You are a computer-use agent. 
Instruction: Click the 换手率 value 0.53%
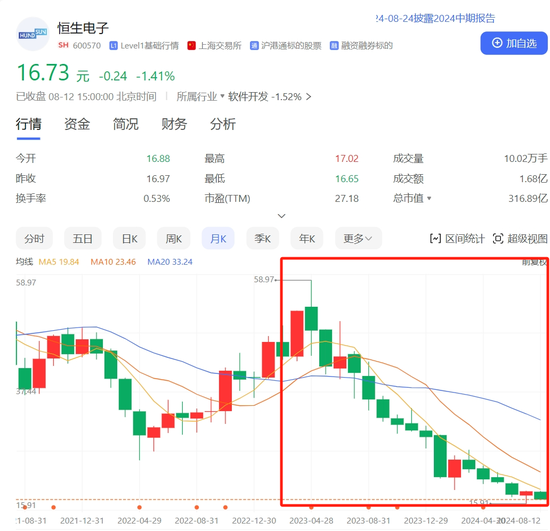157,199
